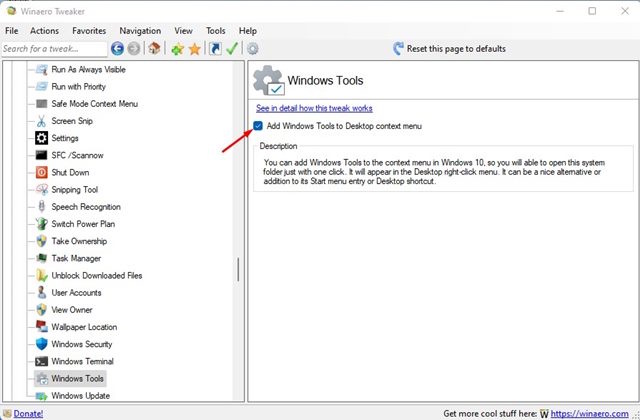Click the Switch Power Plan icon
The height and width of the screenshot is (420, 640).
click(42, 224)
